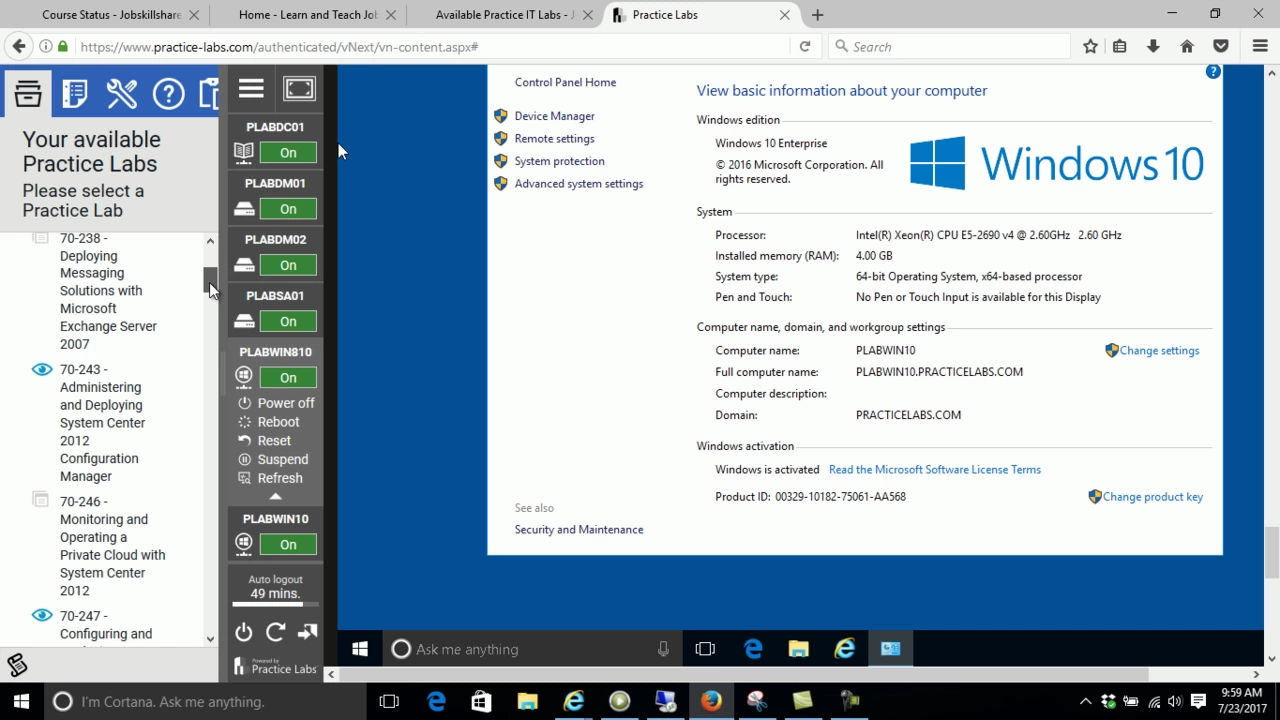
Task: Click the Firefox home button
Action: (x=1187, y=46)
